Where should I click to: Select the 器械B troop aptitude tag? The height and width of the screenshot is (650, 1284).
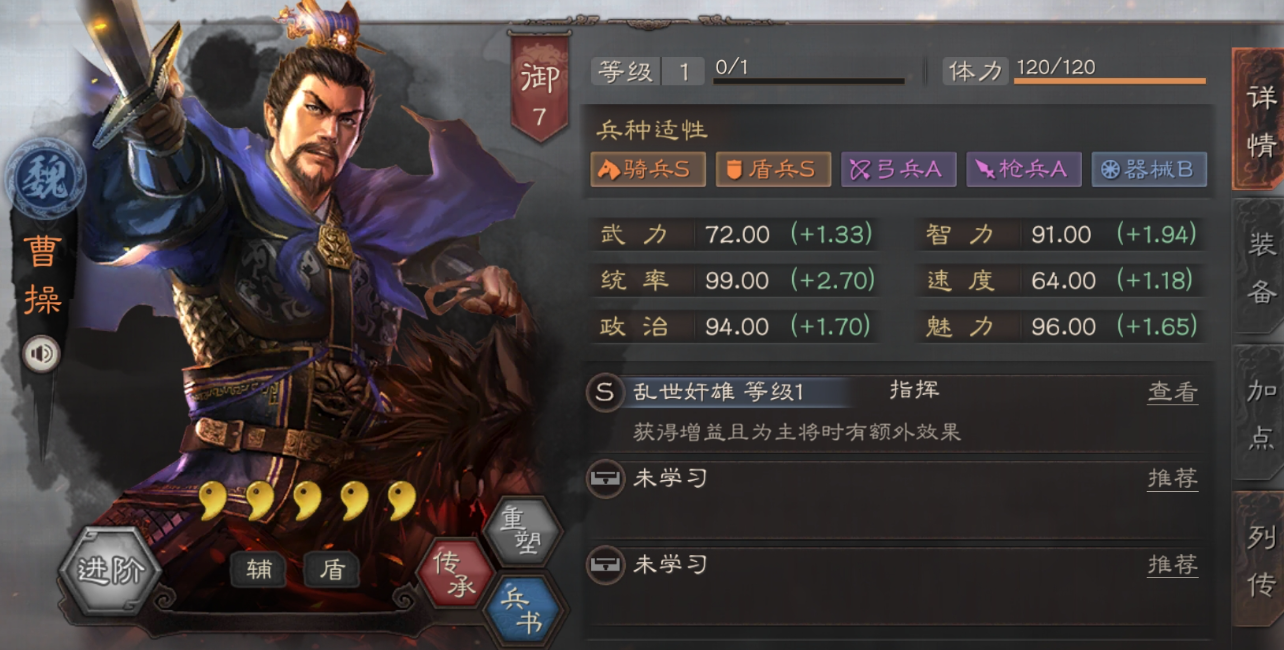click(1149, 169)
